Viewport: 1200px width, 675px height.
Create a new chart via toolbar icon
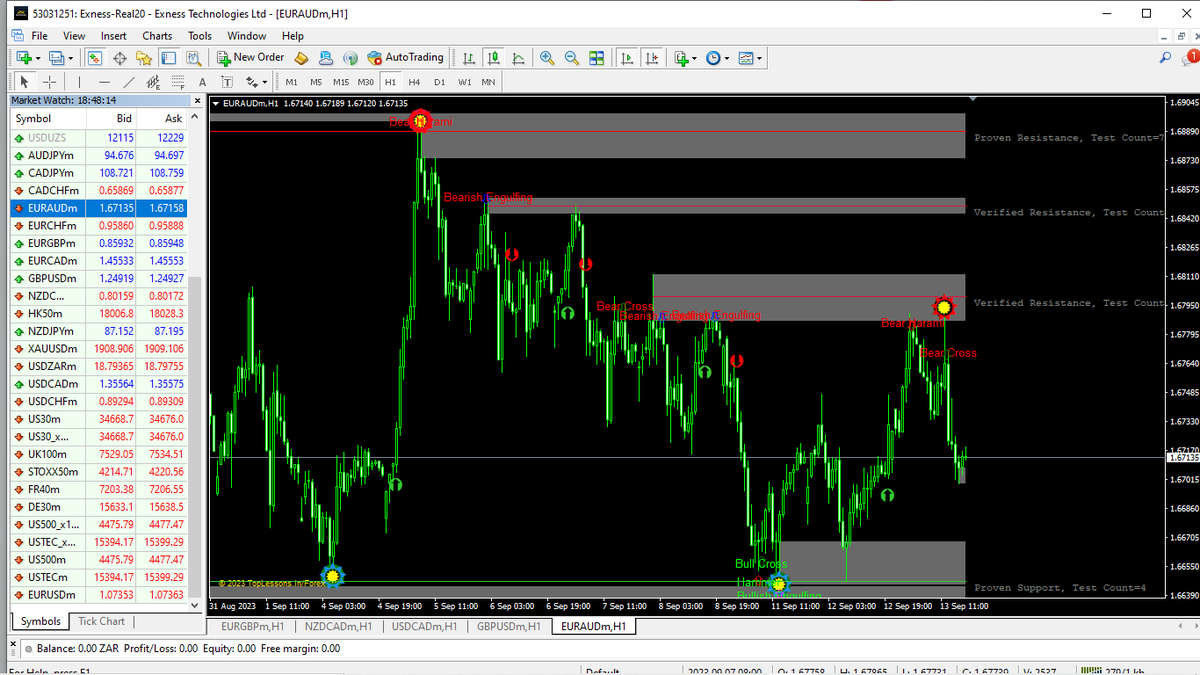[23, 58]
